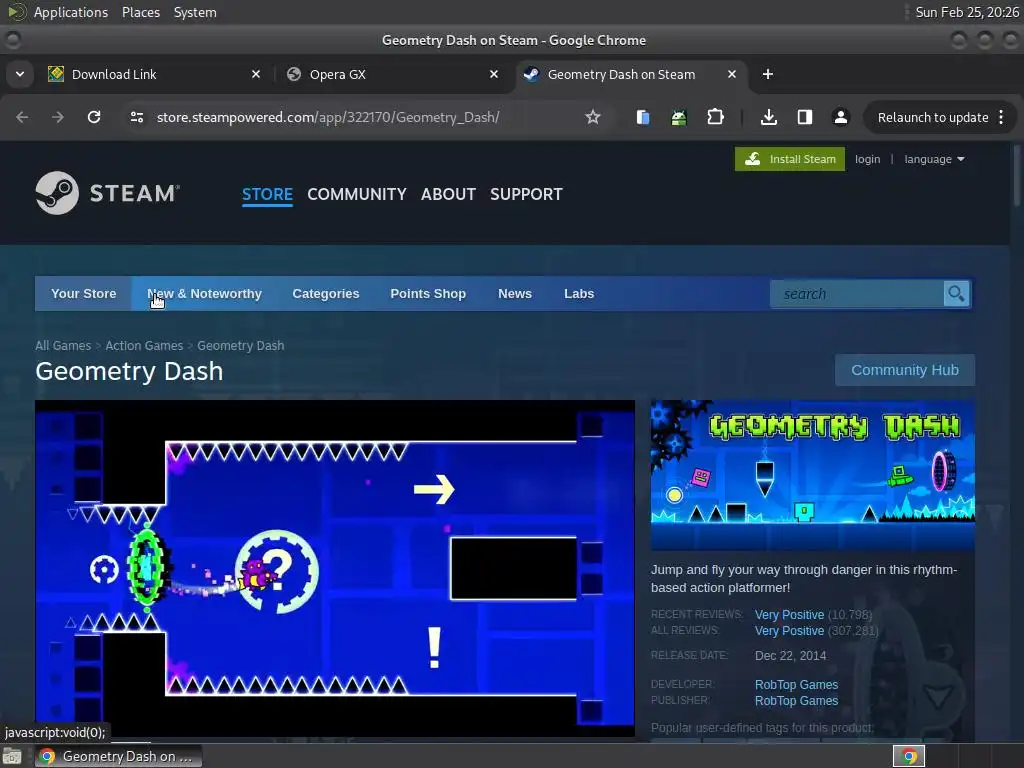
Task: Switch to the Download Link tab
Action: 153,74
